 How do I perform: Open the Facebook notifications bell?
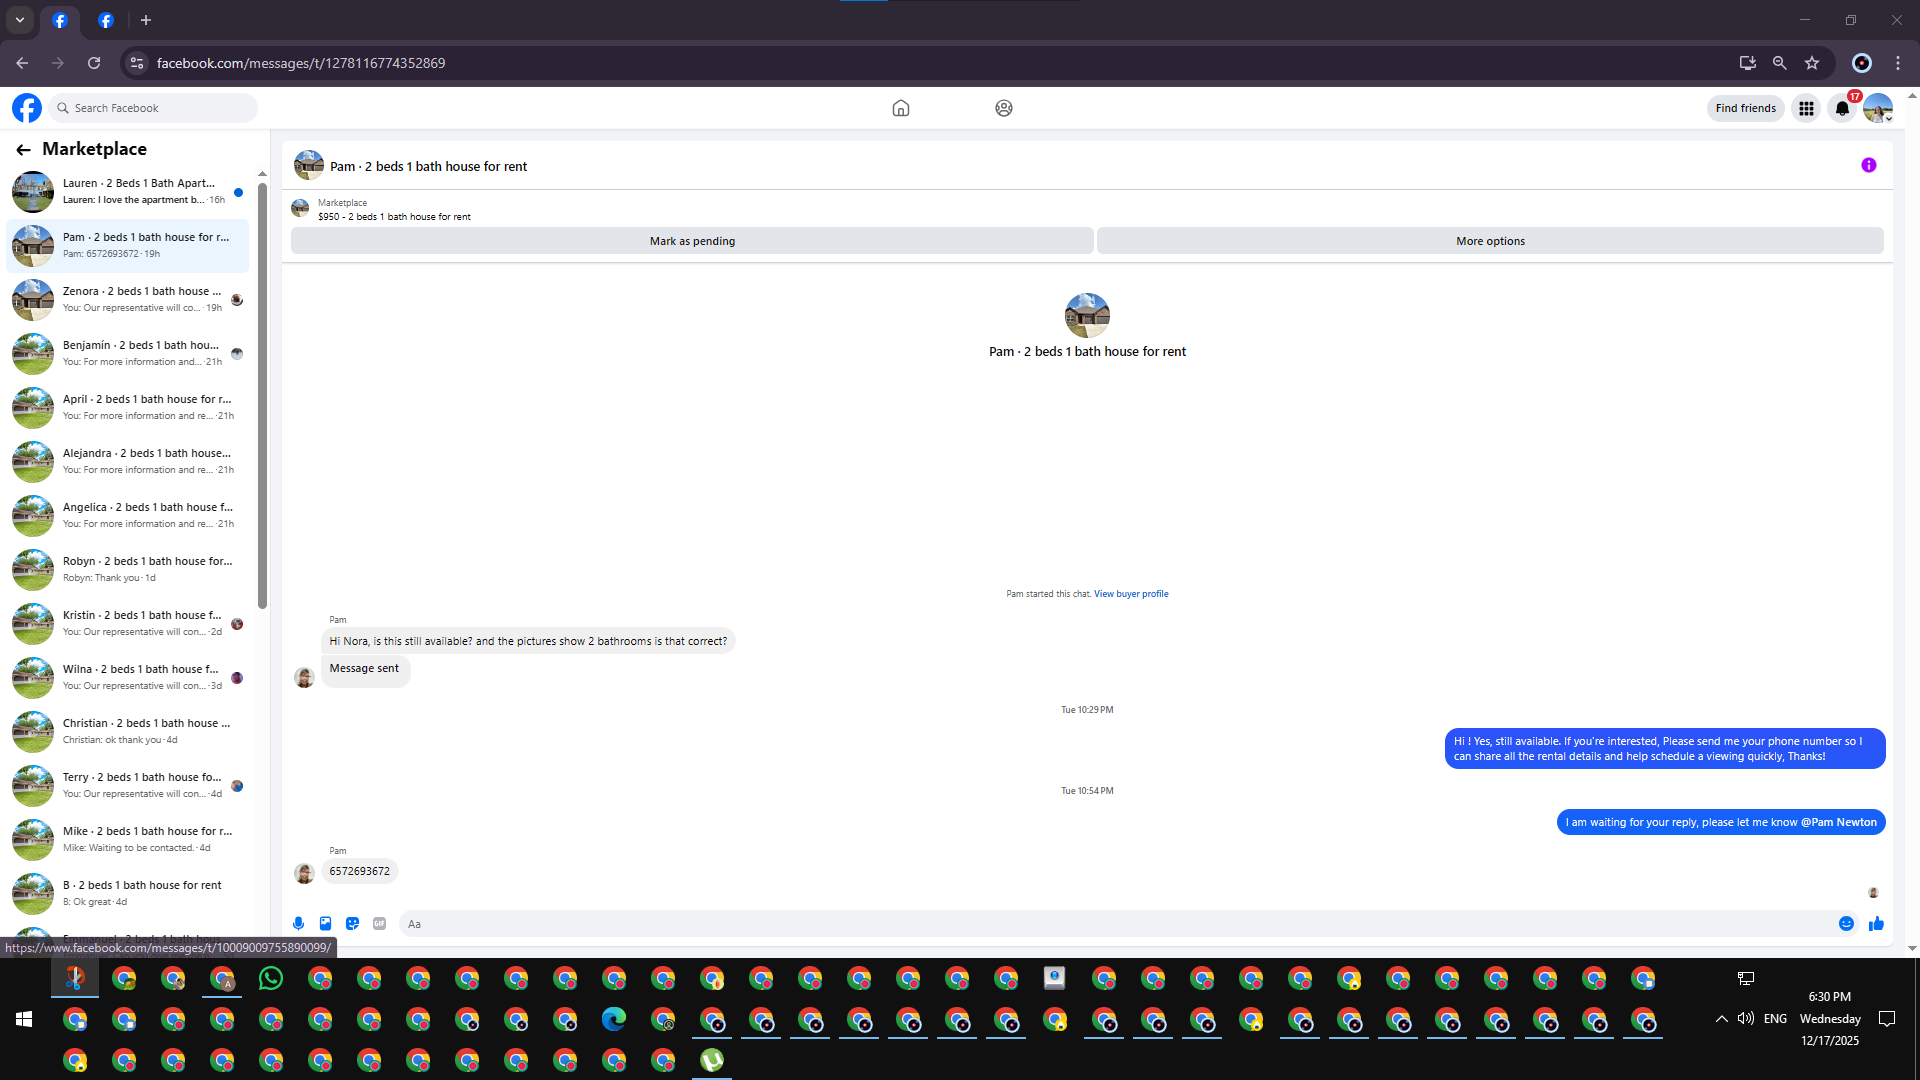(1842, 109)
